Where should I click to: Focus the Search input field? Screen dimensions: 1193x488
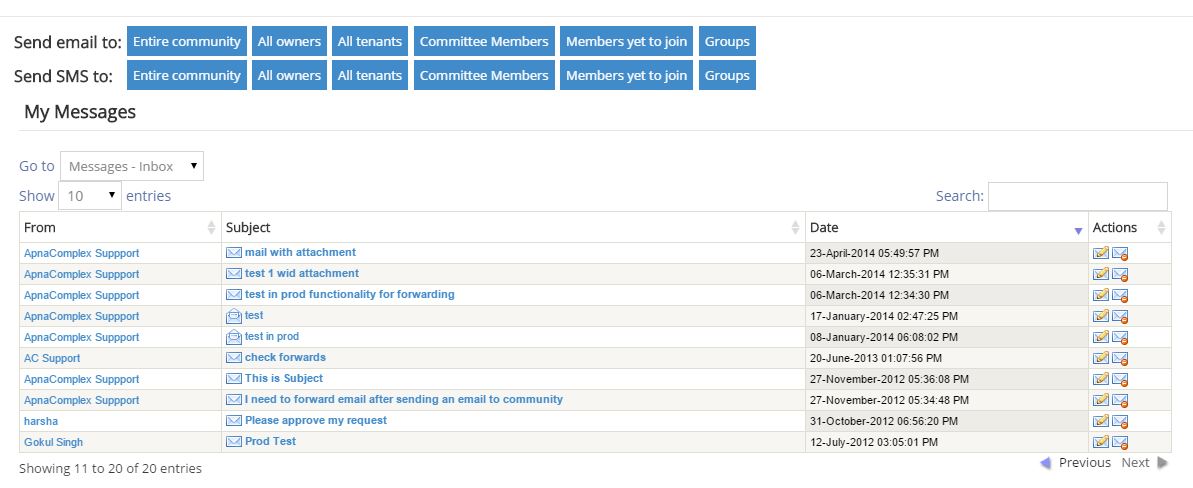coord(1077,196)
